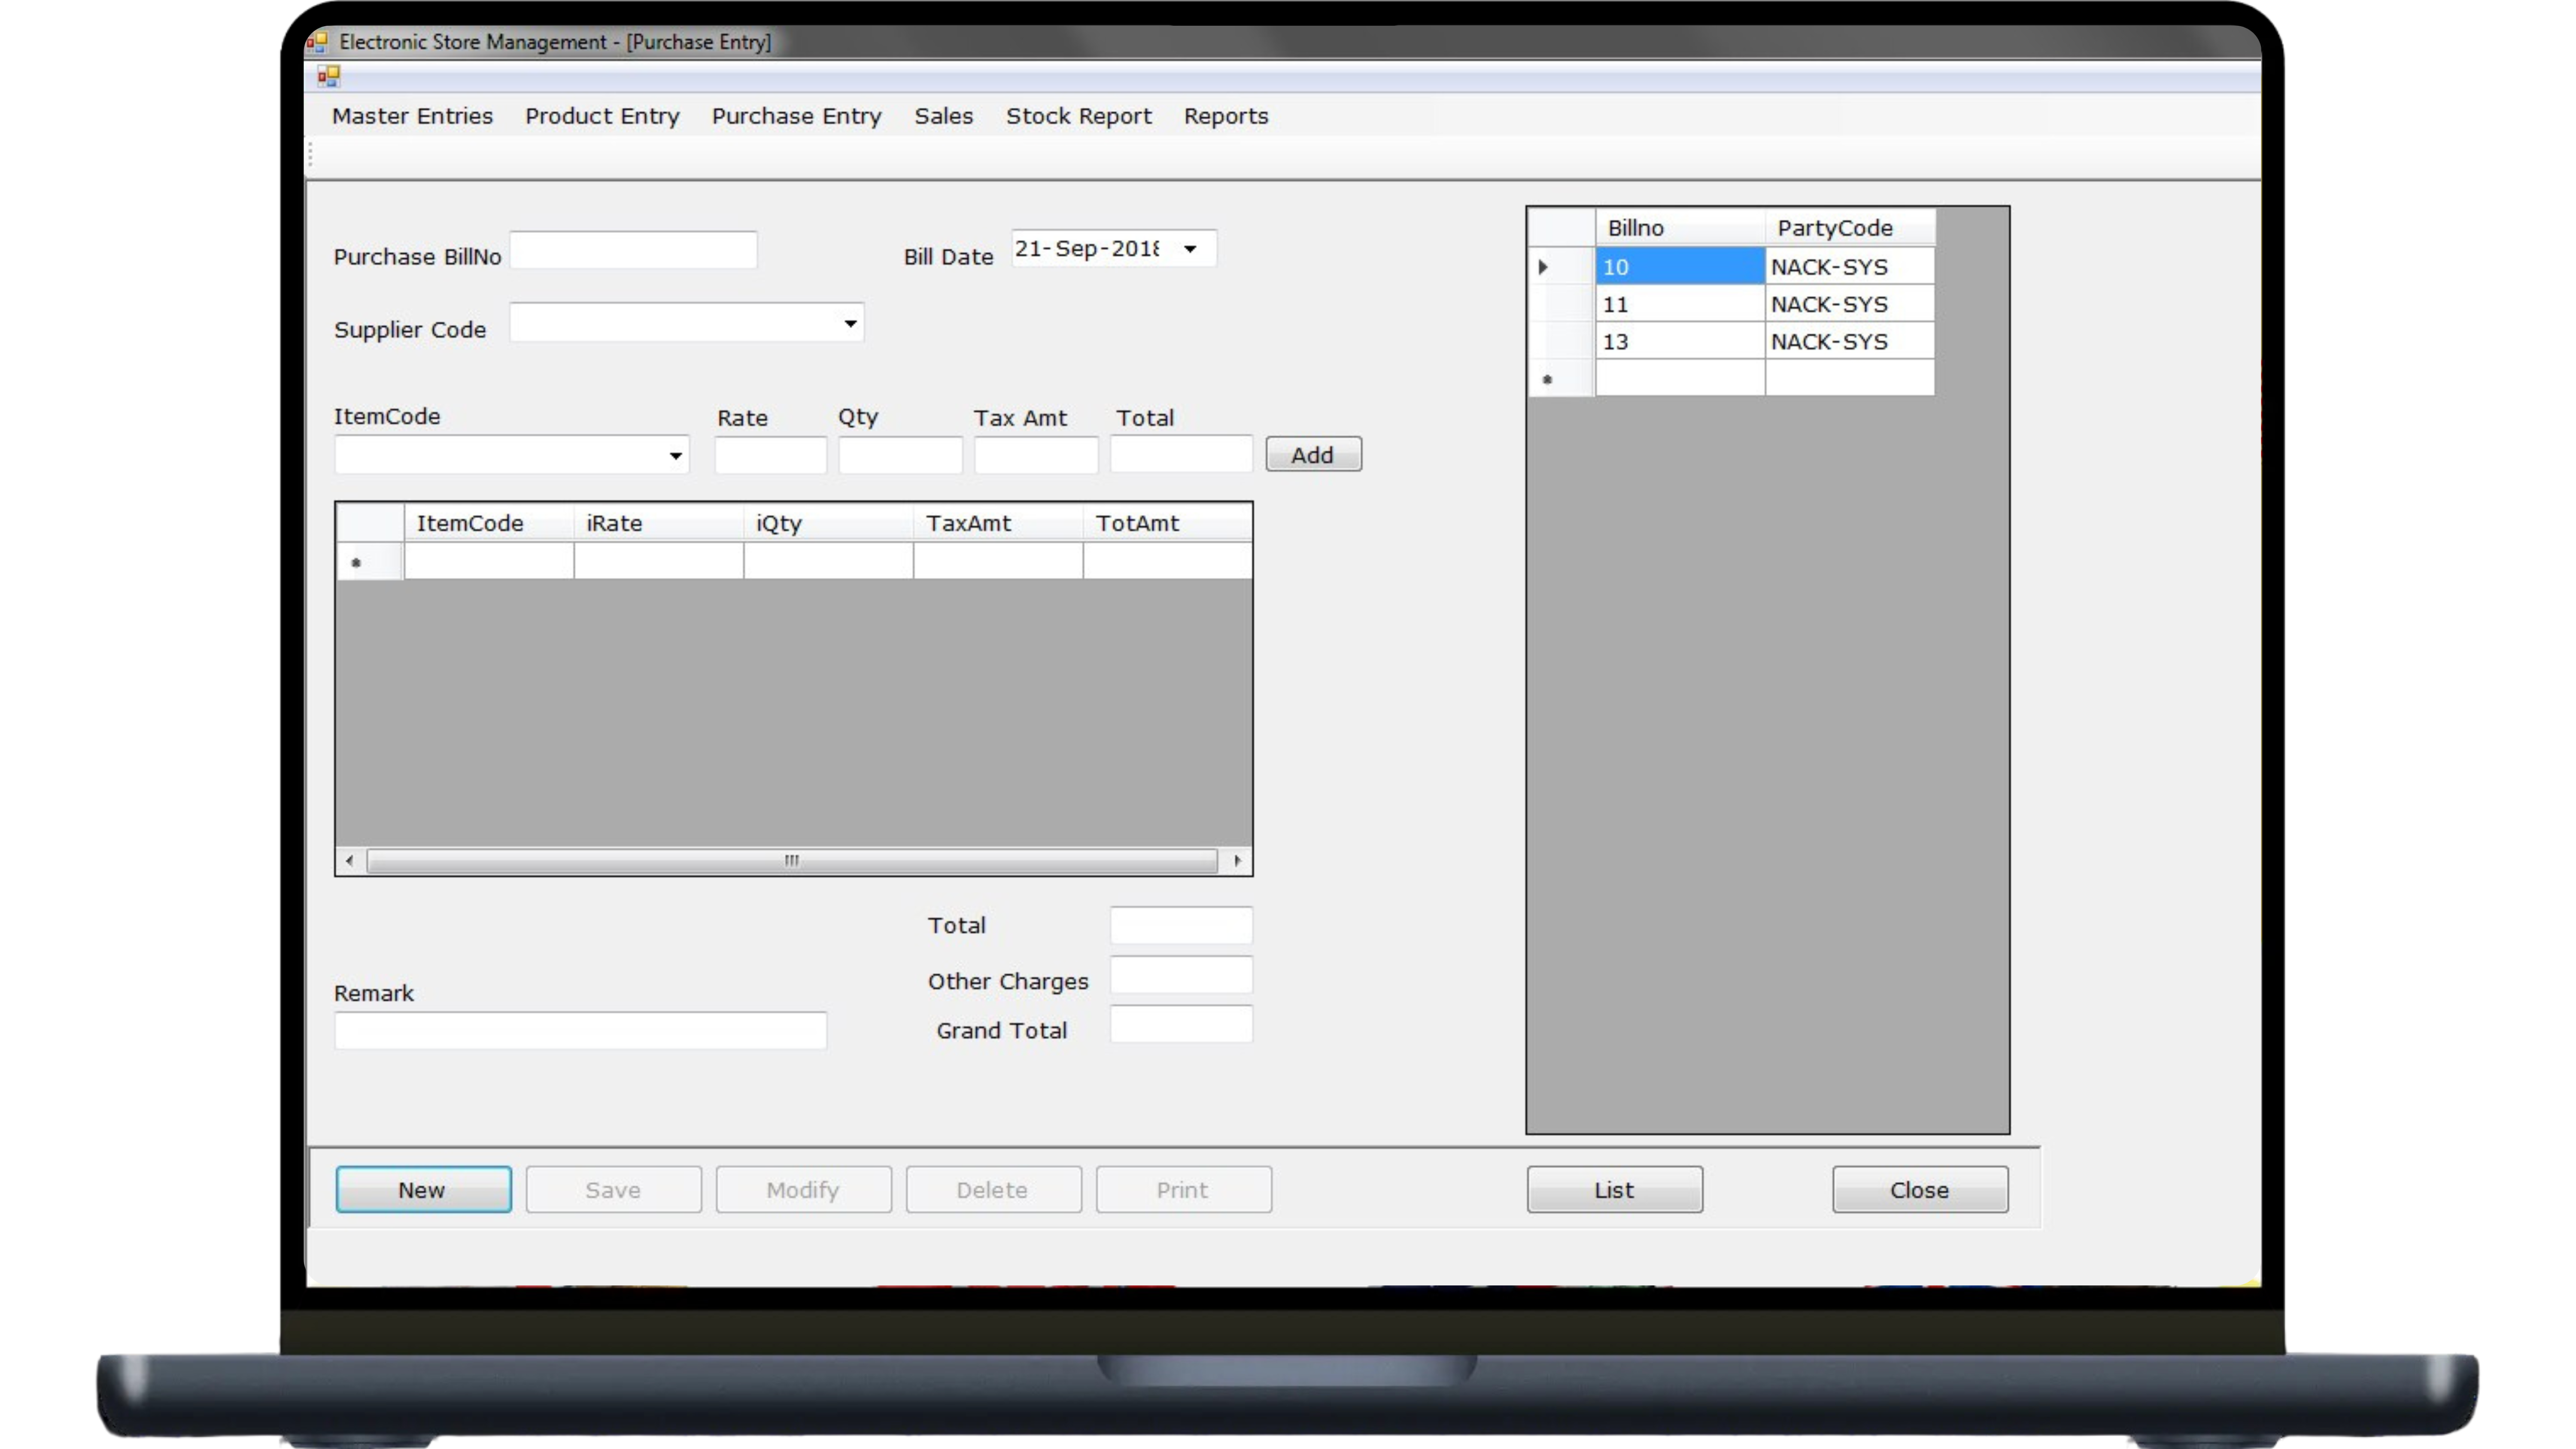2576x1449 pixels.
Task: Click the Remark text field
Action: (x=580, y=1031)
